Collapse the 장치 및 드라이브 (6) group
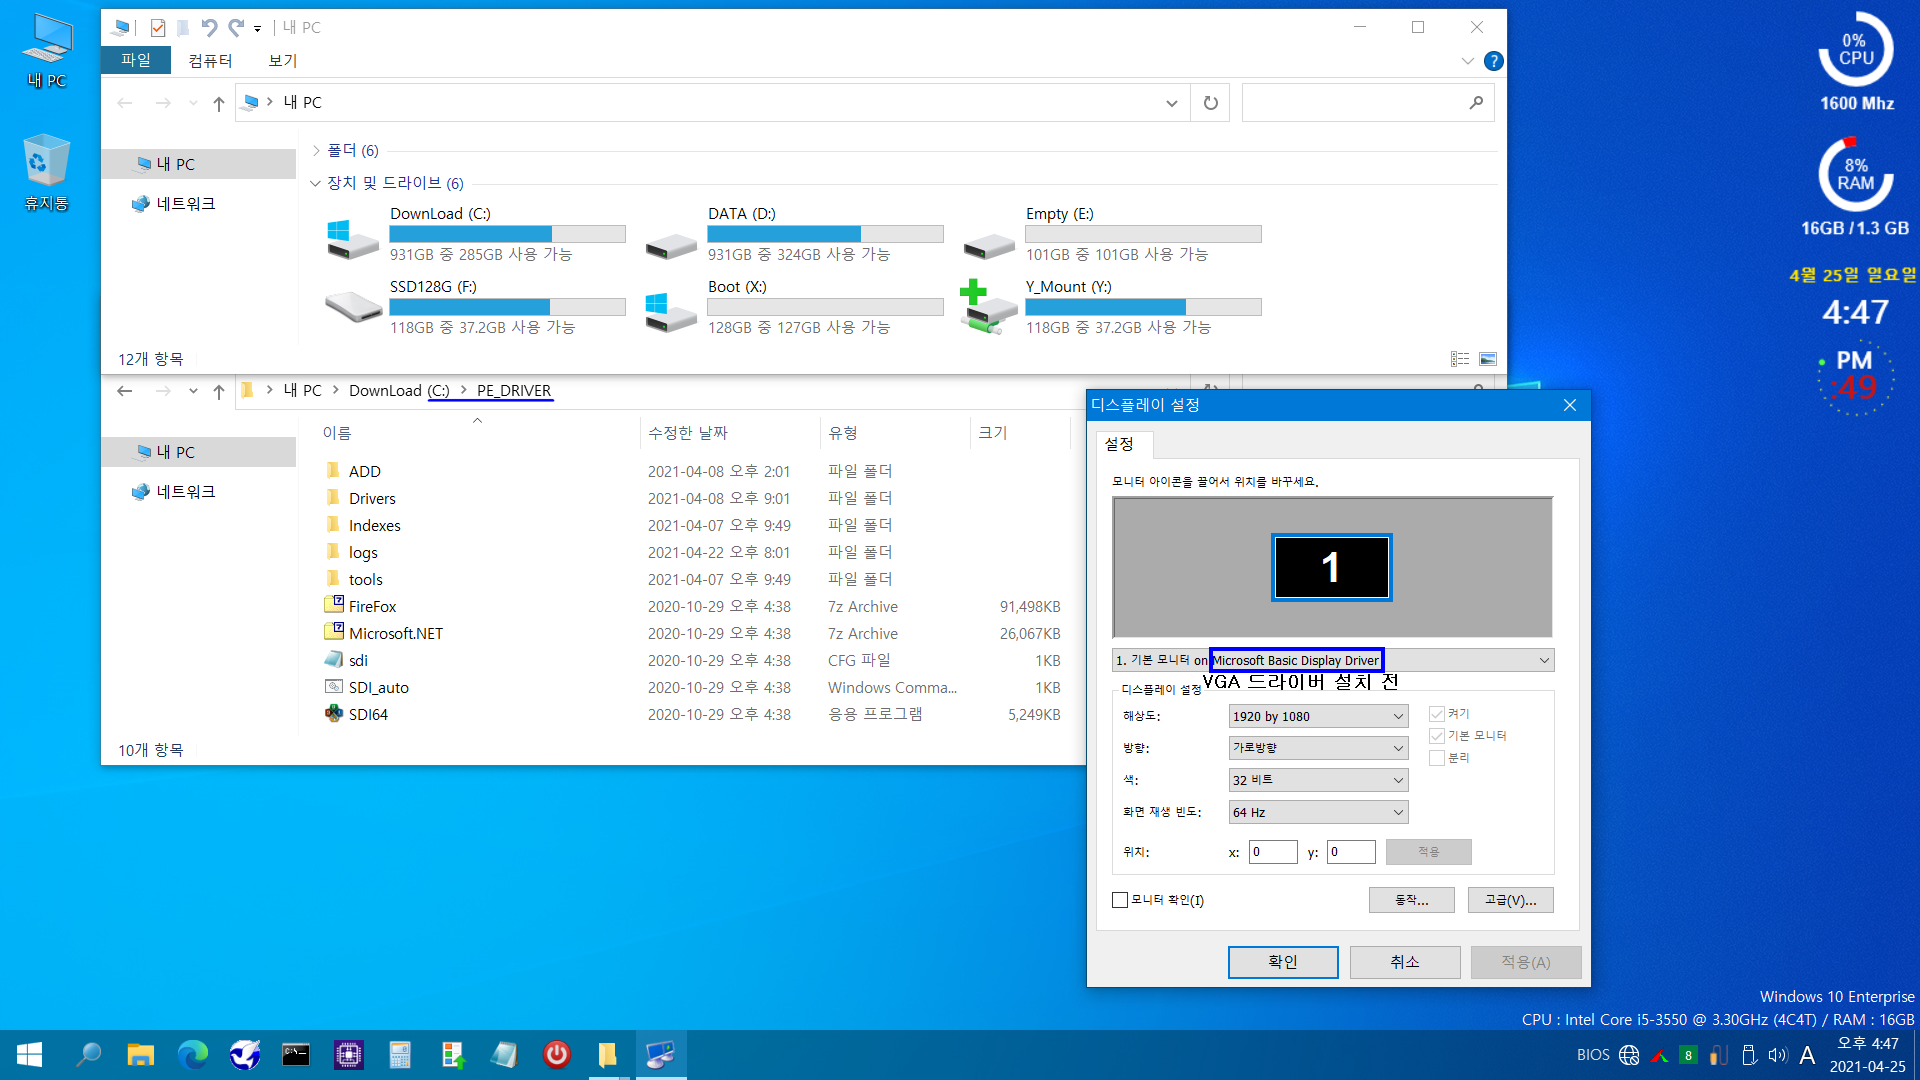Image resolution: width=1920 pixels, height=1080 pixels. [316, 183]
